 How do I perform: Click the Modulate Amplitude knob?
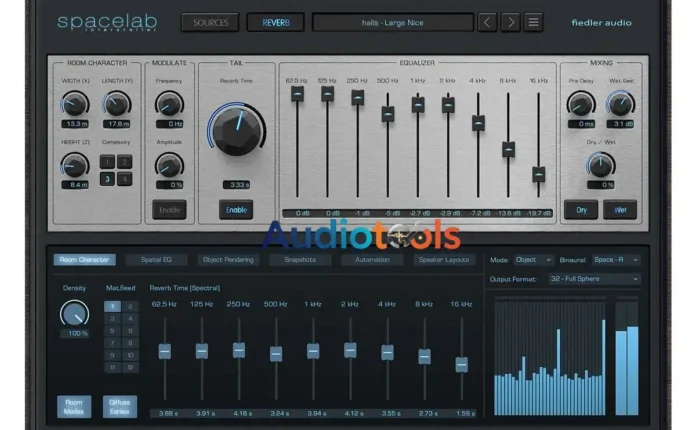pos(169,166)
